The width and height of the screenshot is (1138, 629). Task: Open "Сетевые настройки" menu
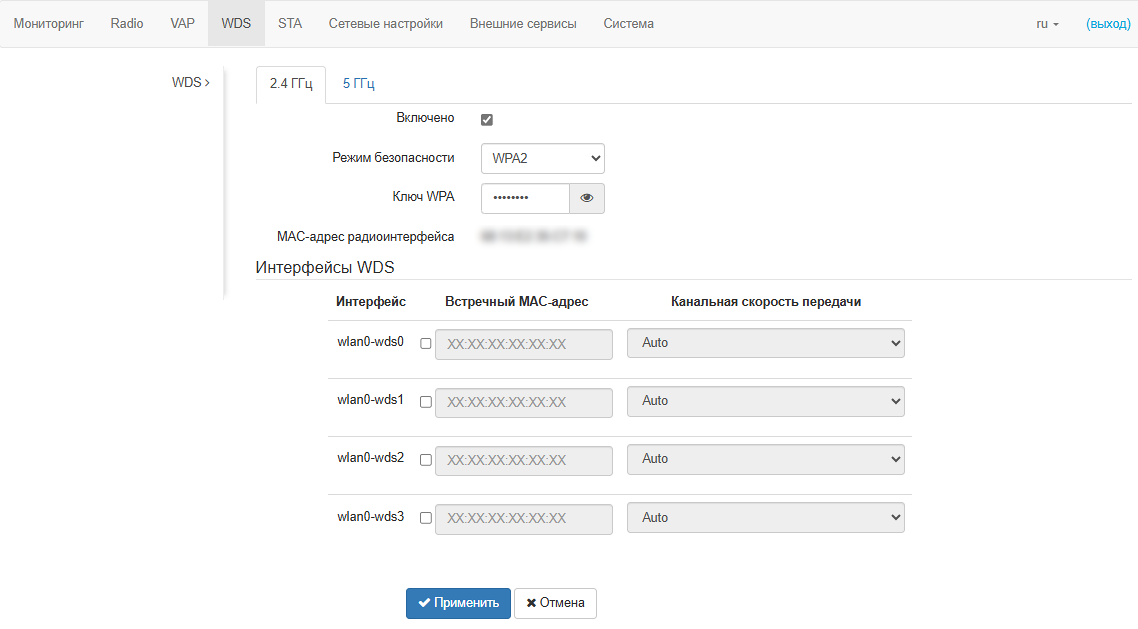[x=386, y=23]
